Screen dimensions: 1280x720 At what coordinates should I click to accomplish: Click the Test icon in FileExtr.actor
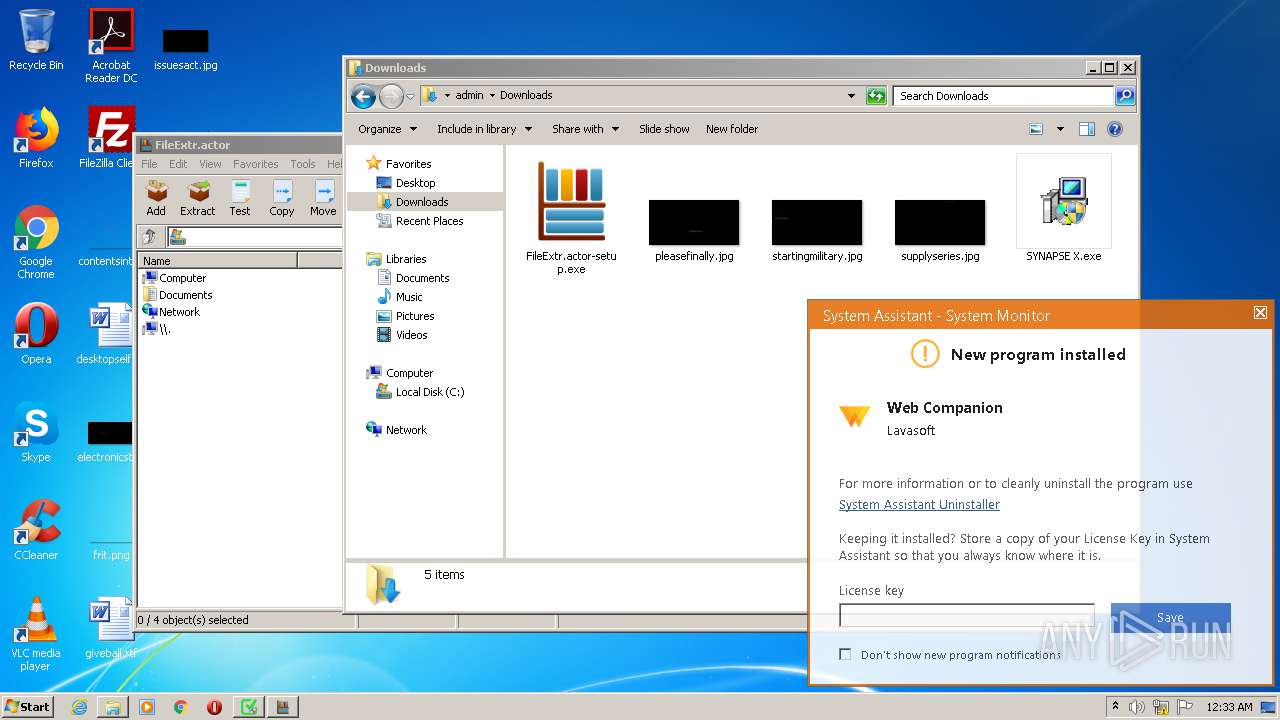coord(240,198)
